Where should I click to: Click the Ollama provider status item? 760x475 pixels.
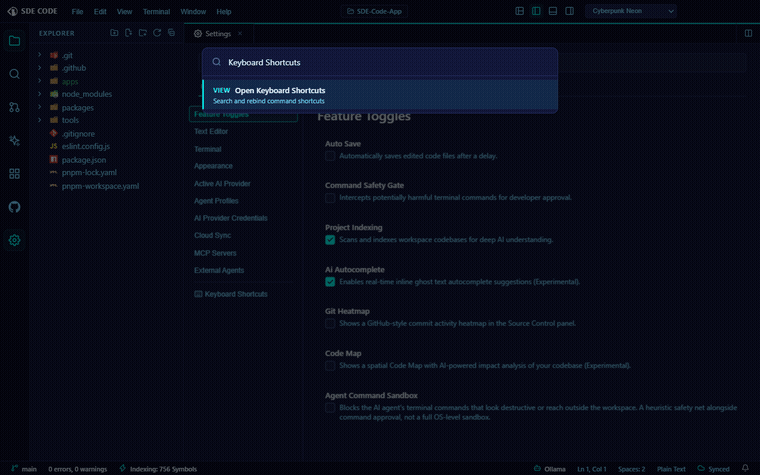click(550, 469)
